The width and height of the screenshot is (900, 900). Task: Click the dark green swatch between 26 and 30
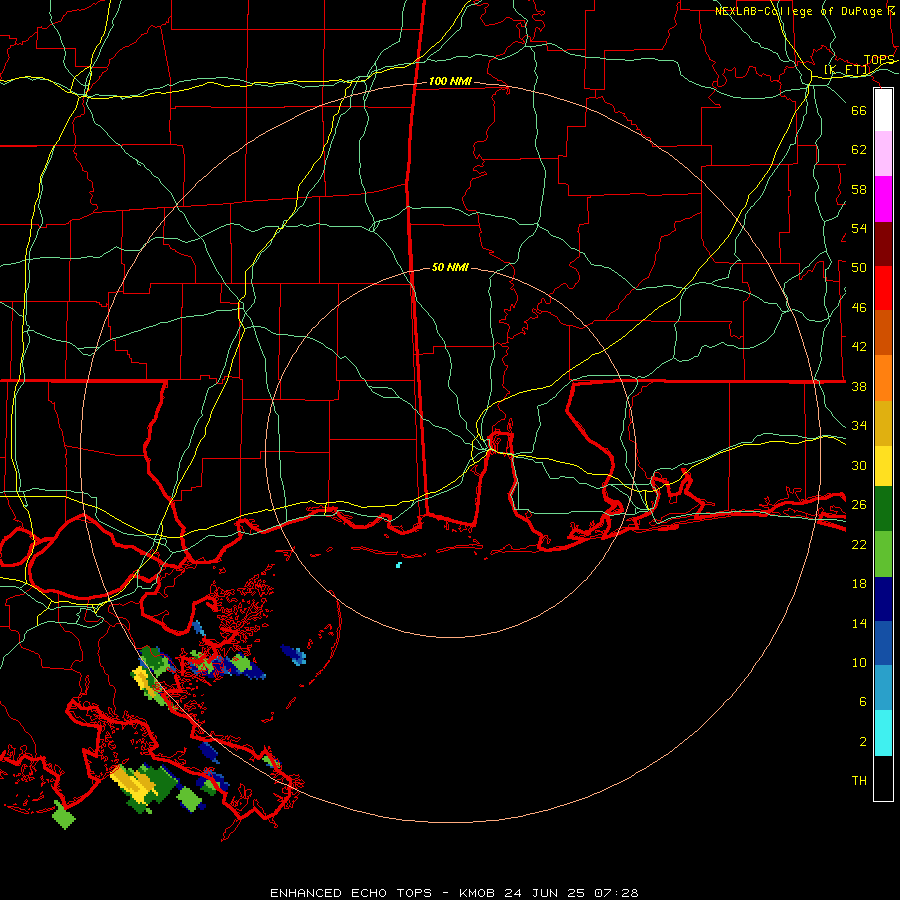[883, 509]
